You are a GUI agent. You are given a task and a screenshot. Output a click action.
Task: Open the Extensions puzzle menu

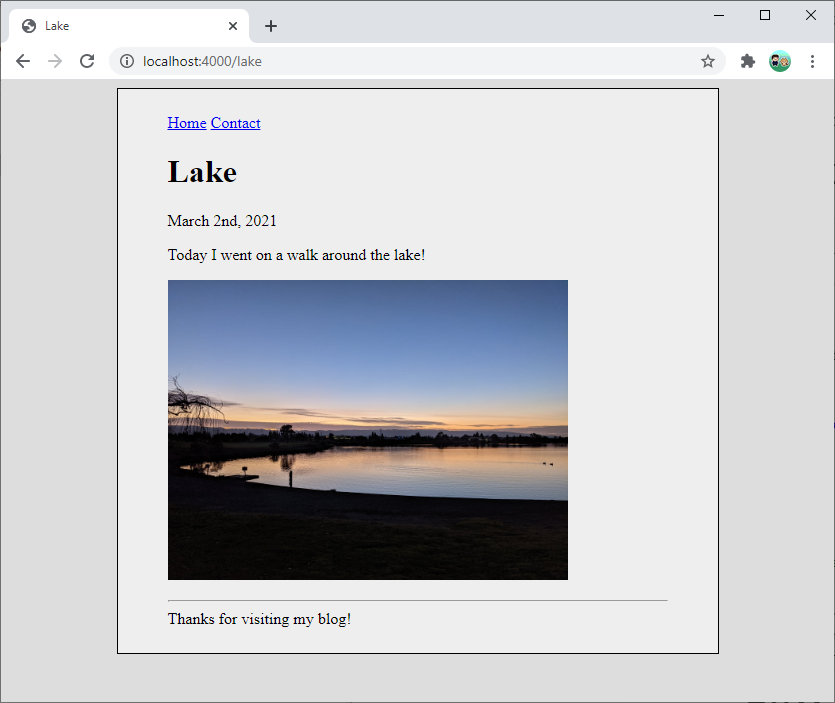747,61
